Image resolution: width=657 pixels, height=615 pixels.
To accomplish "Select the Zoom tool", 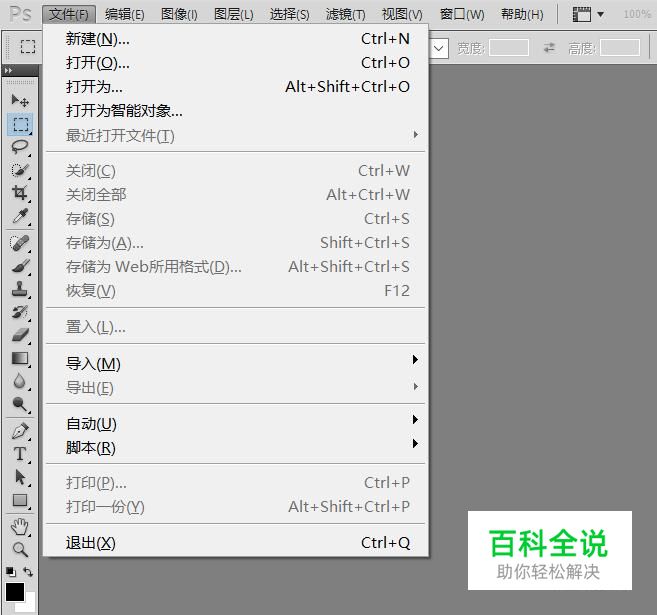I will (20, 550).
